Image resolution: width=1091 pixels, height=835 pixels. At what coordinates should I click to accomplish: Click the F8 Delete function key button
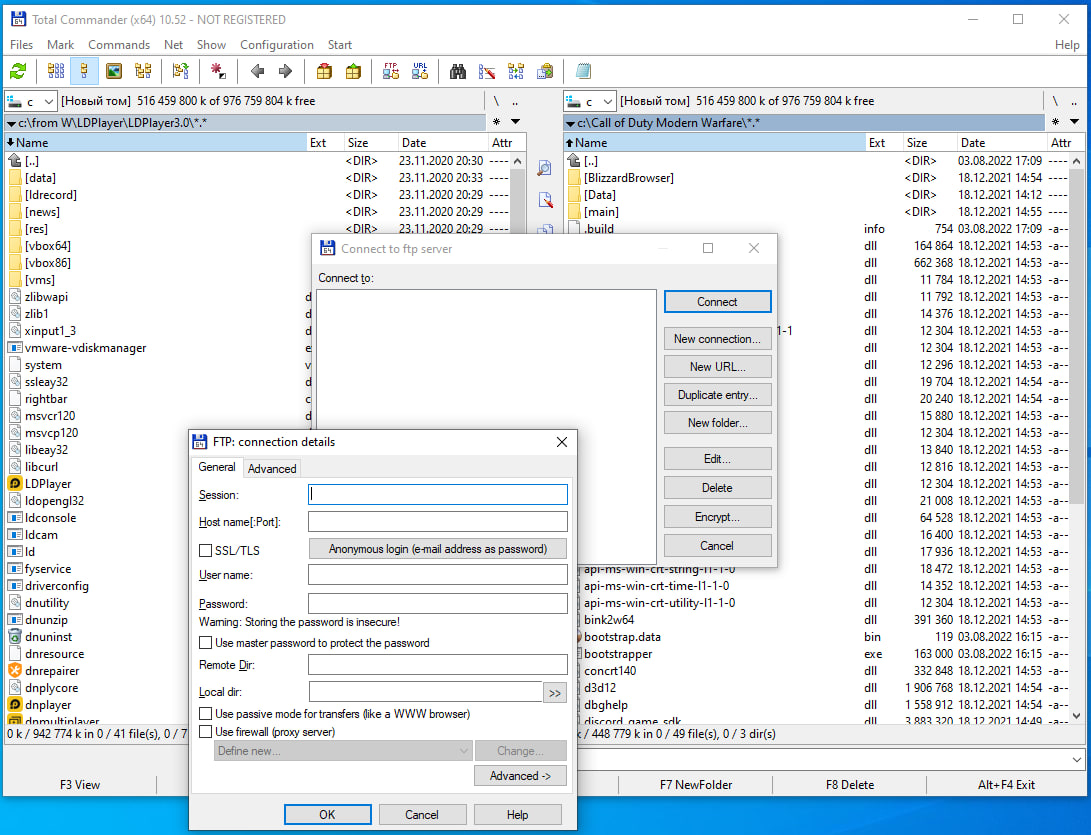coord(850,785)
